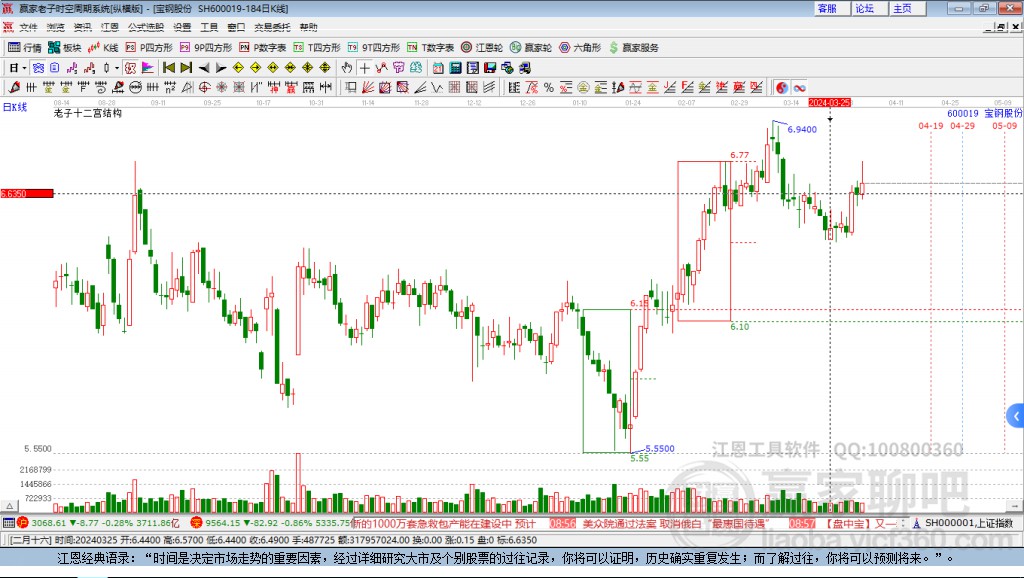Image resolution: width=1024 pixels, height=578 pixels.
Task: Click the 客服 button in title bar
Action: point(831,8)
